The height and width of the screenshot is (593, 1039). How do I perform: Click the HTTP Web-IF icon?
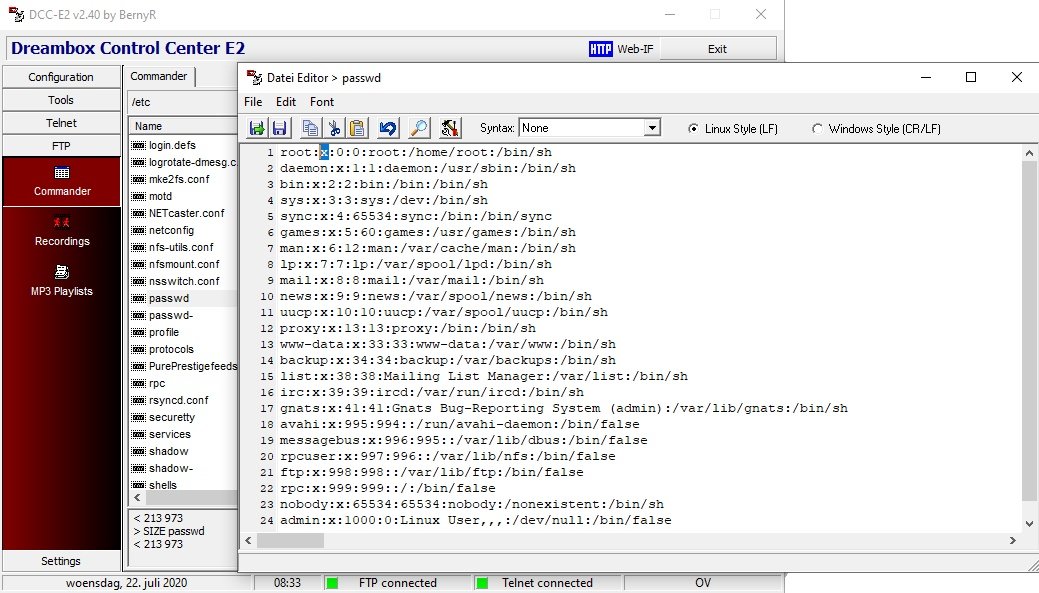(600, 49)
